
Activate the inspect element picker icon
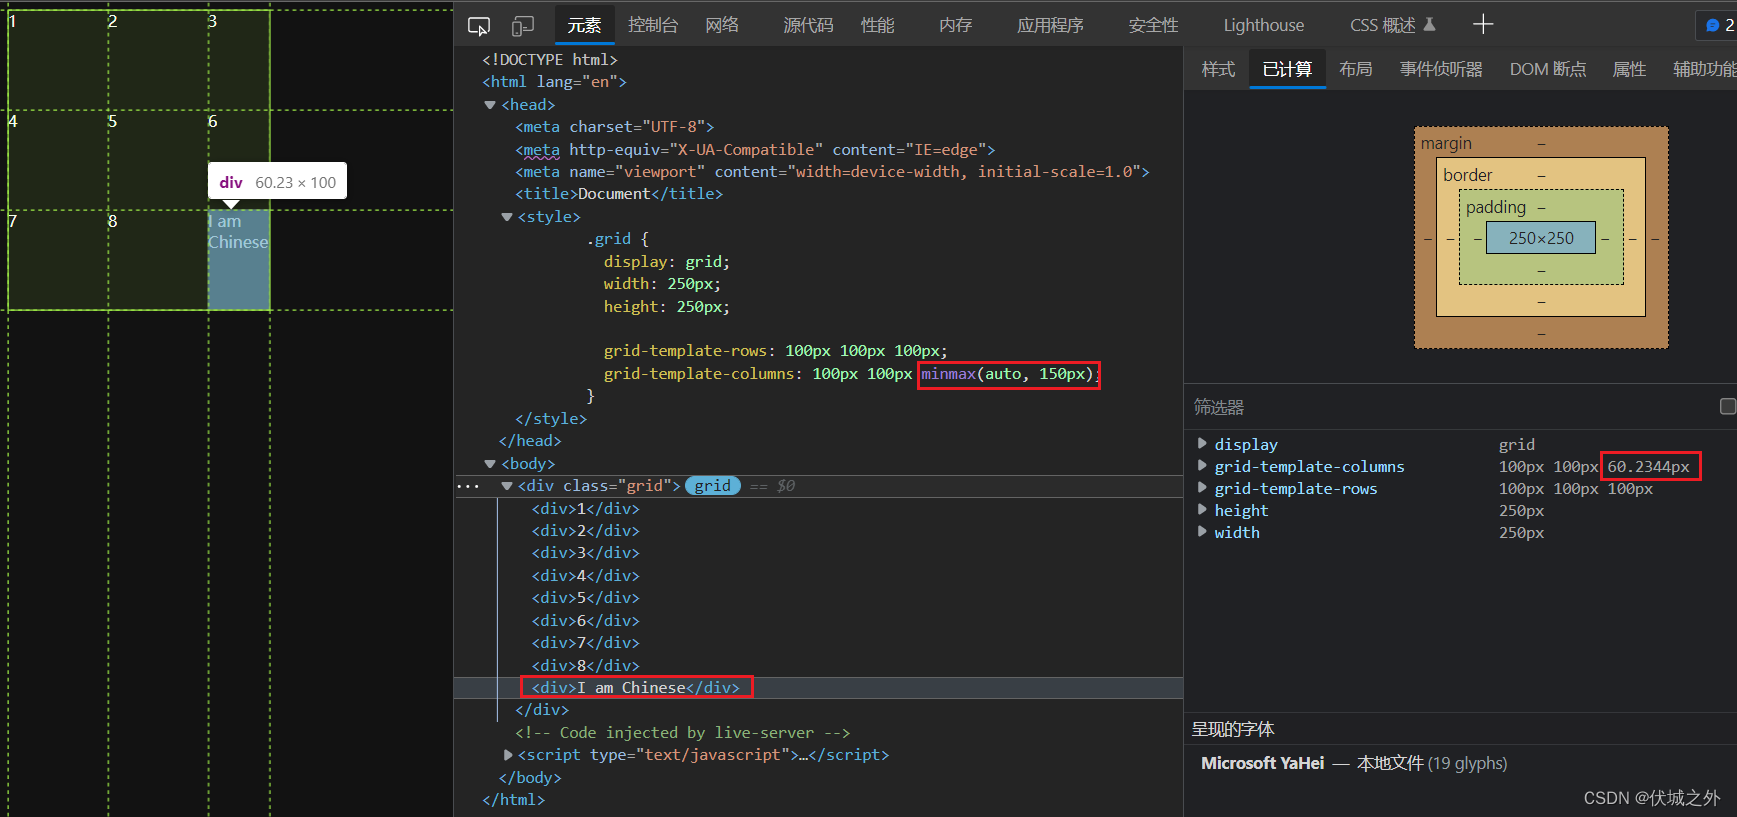pyautogui.click(x=479, y=25)
